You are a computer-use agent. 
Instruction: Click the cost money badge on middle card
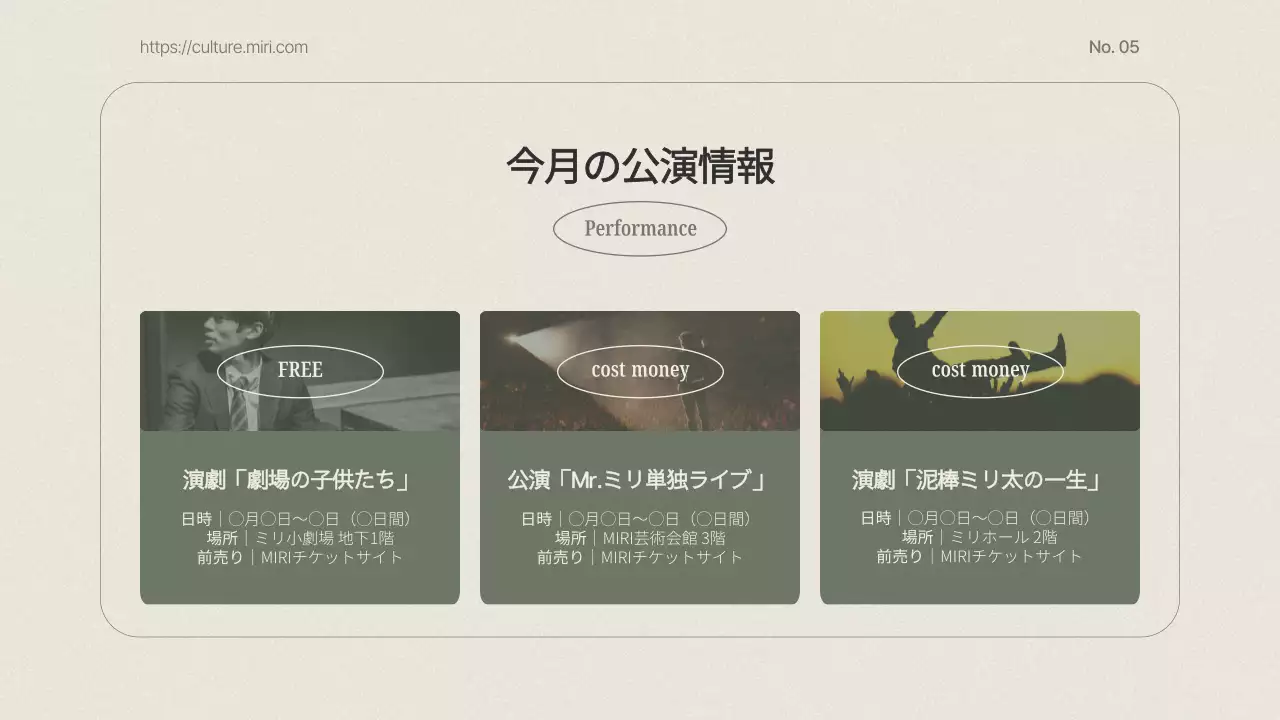point(640,370)
